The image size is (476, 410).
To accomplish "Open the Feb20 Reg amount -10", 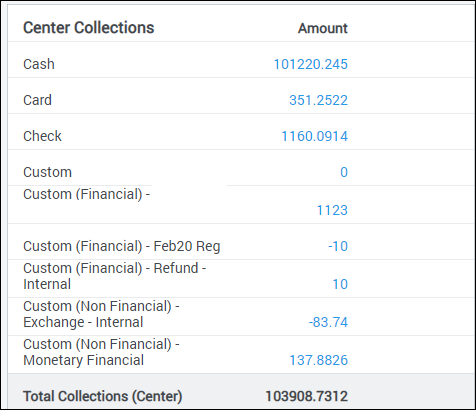I will [338, 246].
